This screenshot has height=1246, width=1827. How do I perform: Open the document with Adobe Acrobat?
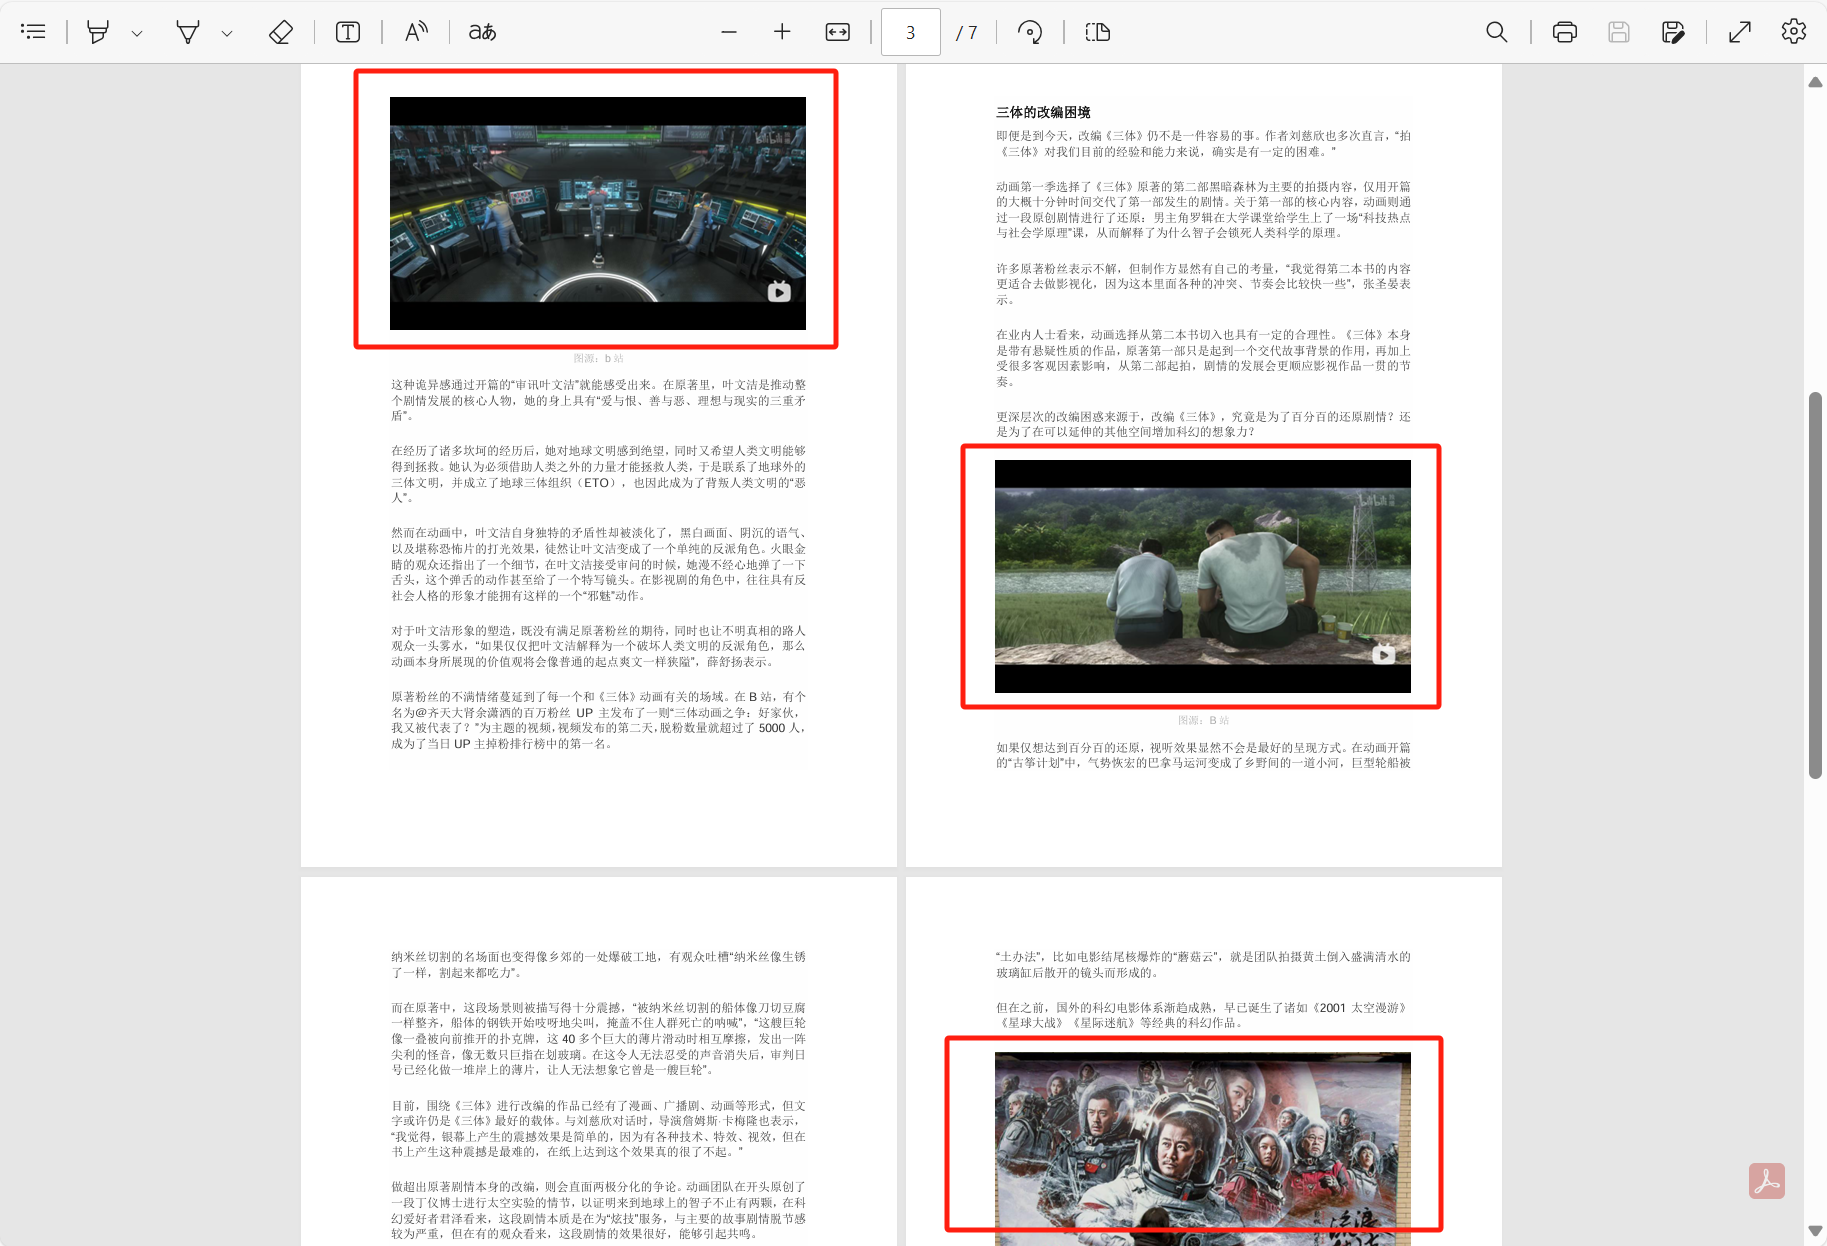[x=1766, y=1181]
